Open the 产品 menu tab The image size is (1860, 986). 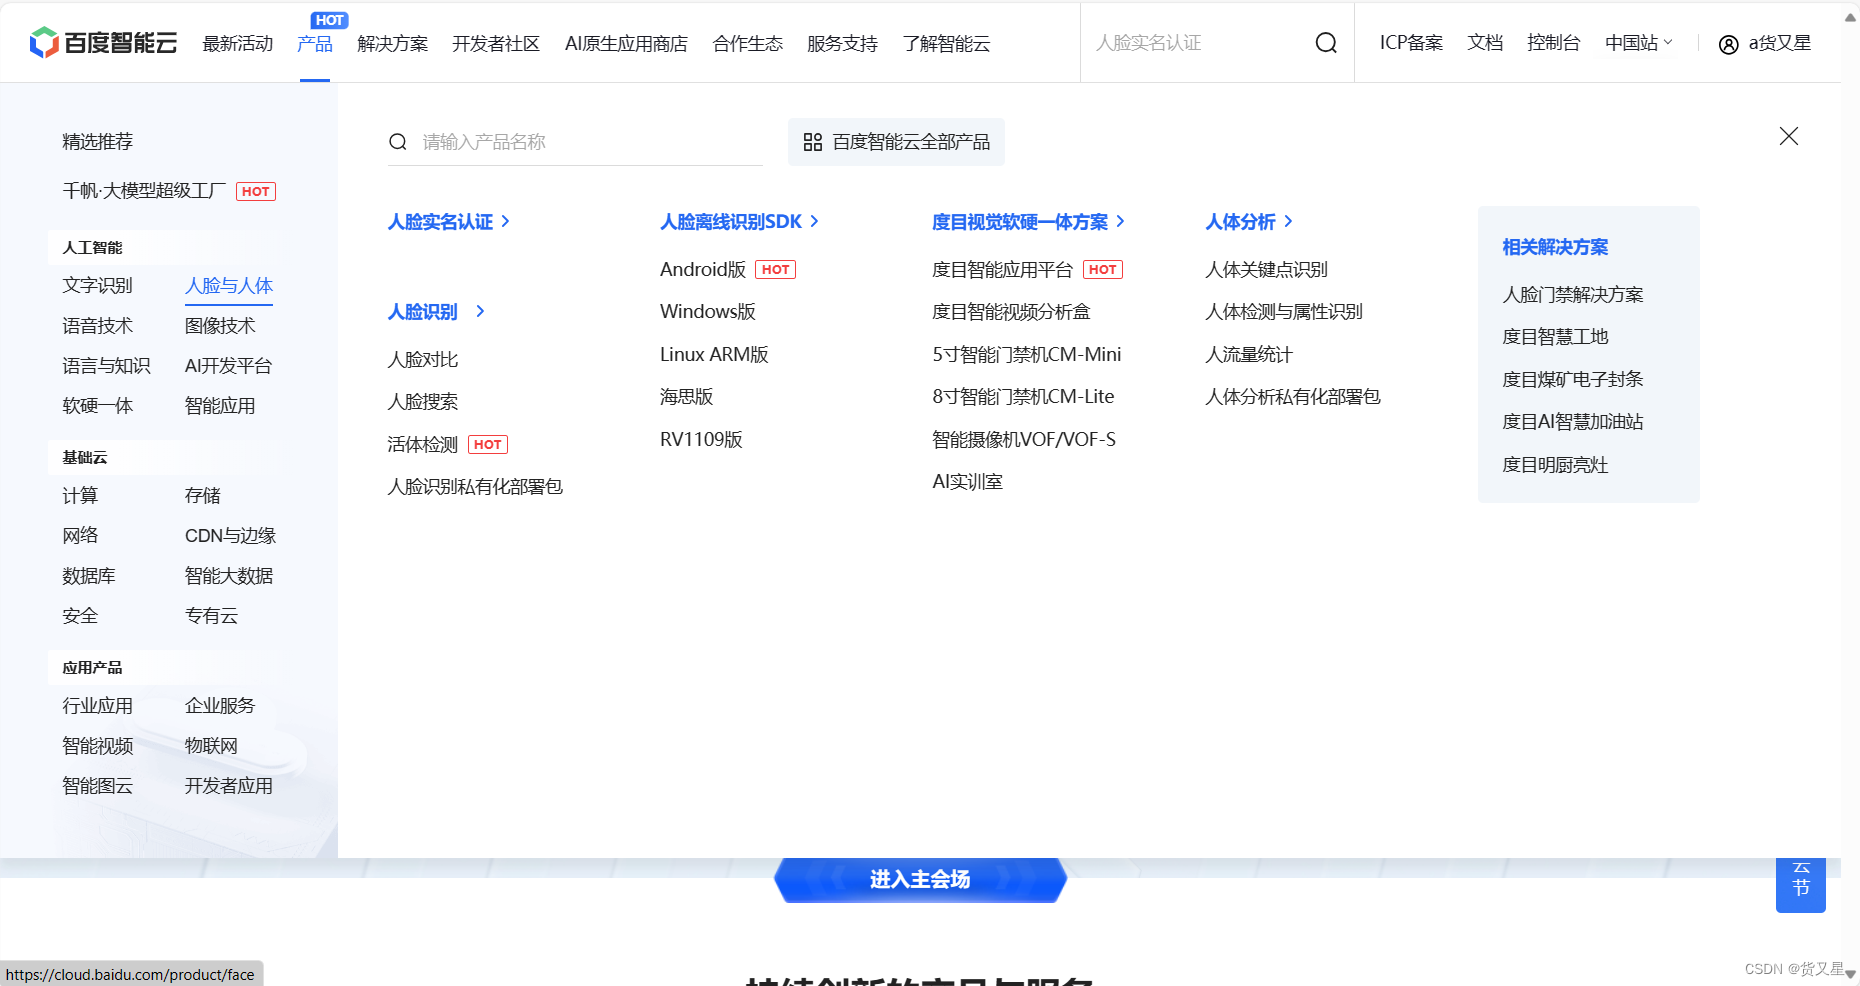[x=315, y=44]
